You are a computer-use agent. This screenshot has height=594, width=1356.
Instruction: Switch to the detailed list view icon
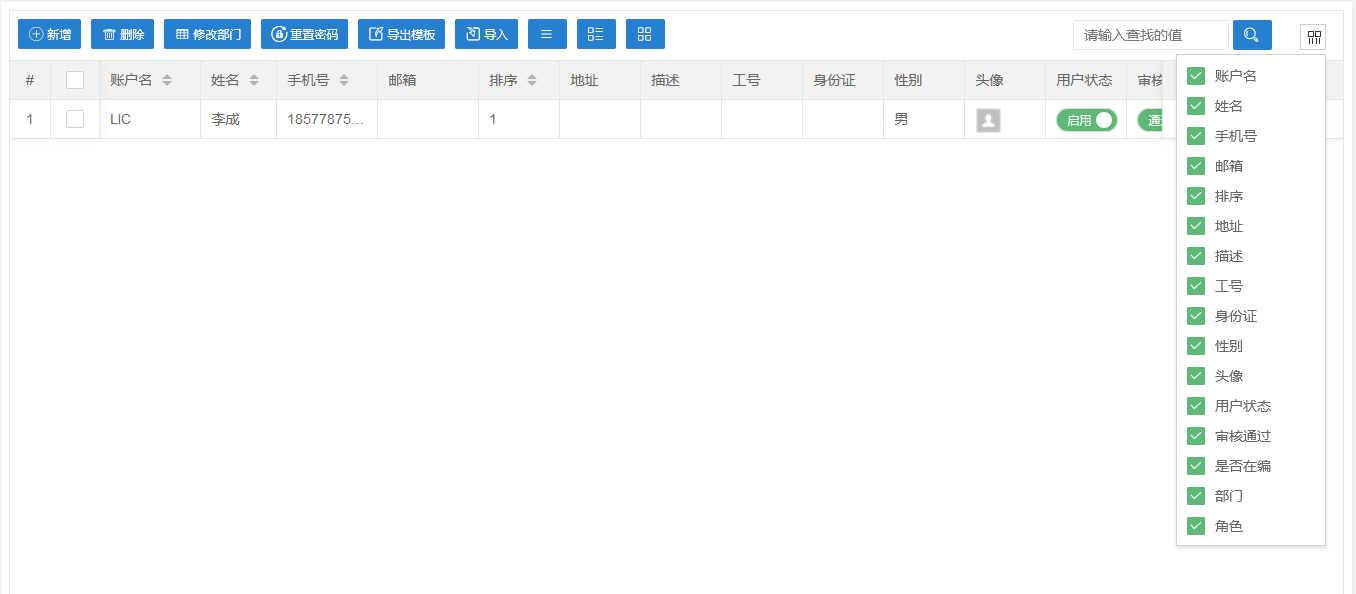coord(596,34)
